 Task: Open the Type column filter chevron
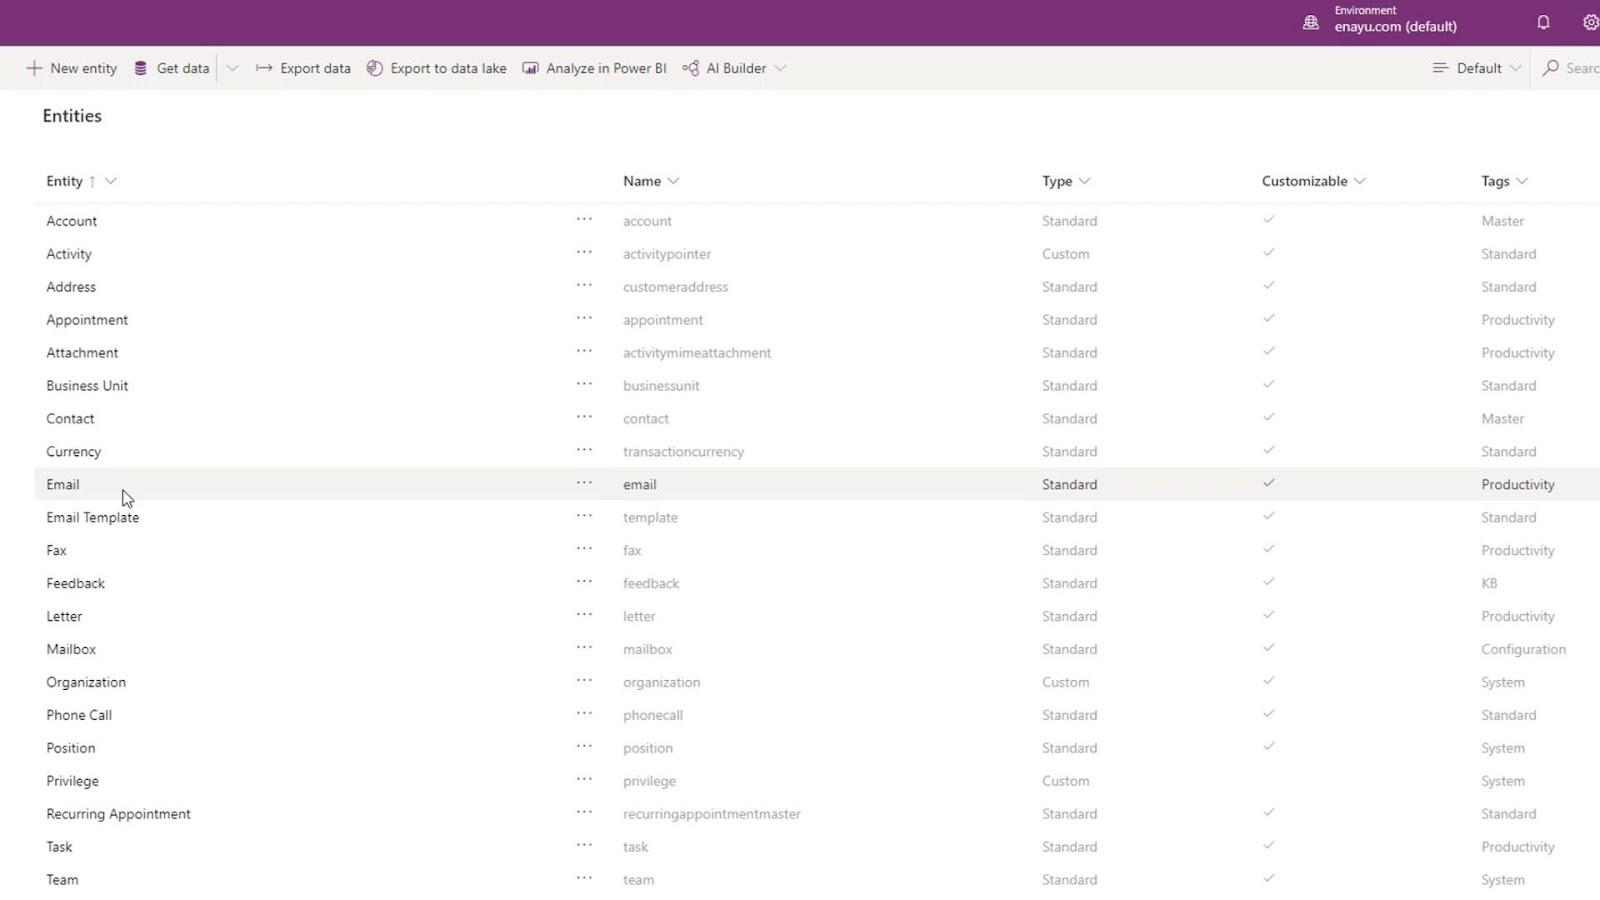click(1084, 181)
